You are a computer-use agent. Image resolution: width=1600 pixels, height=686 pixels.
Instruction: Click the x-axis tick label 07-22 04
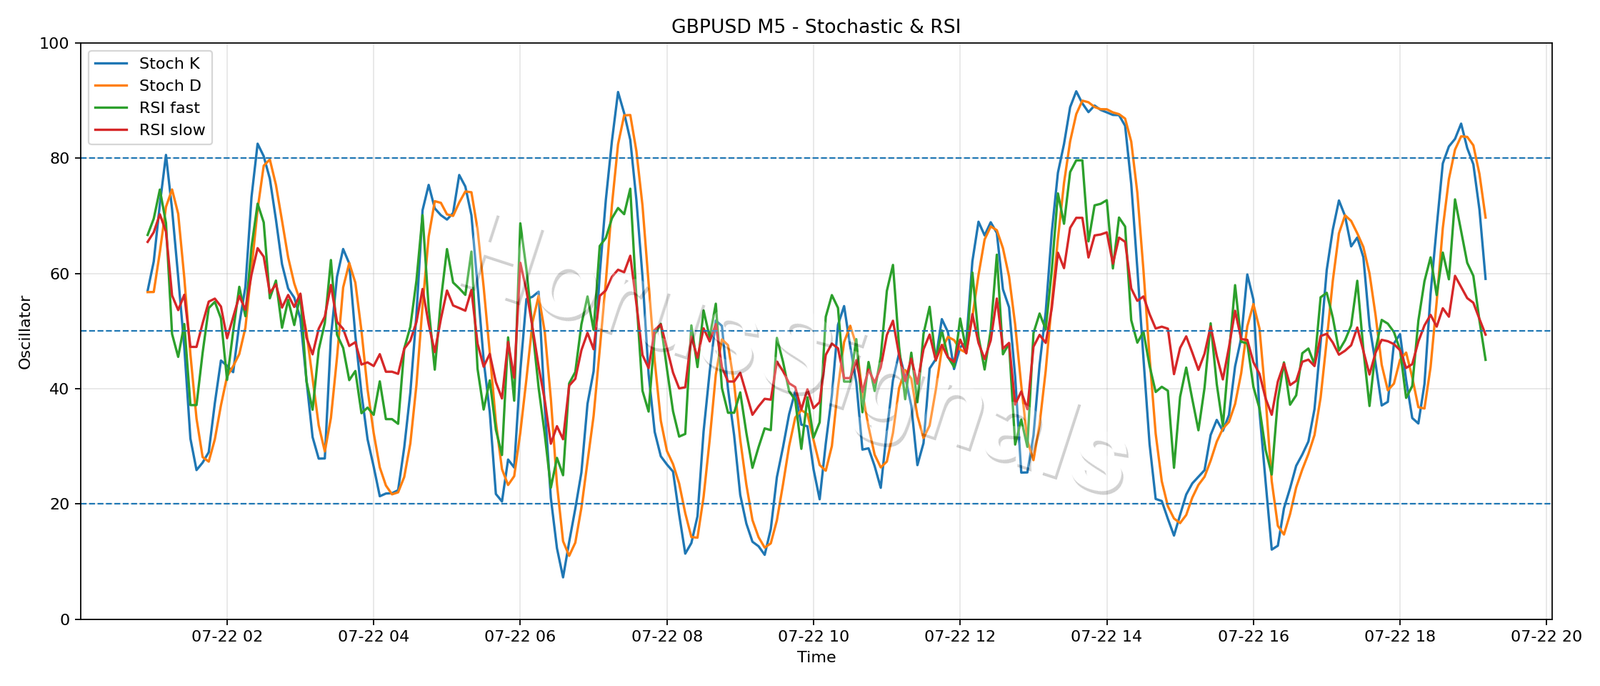(x=373, y=635)
